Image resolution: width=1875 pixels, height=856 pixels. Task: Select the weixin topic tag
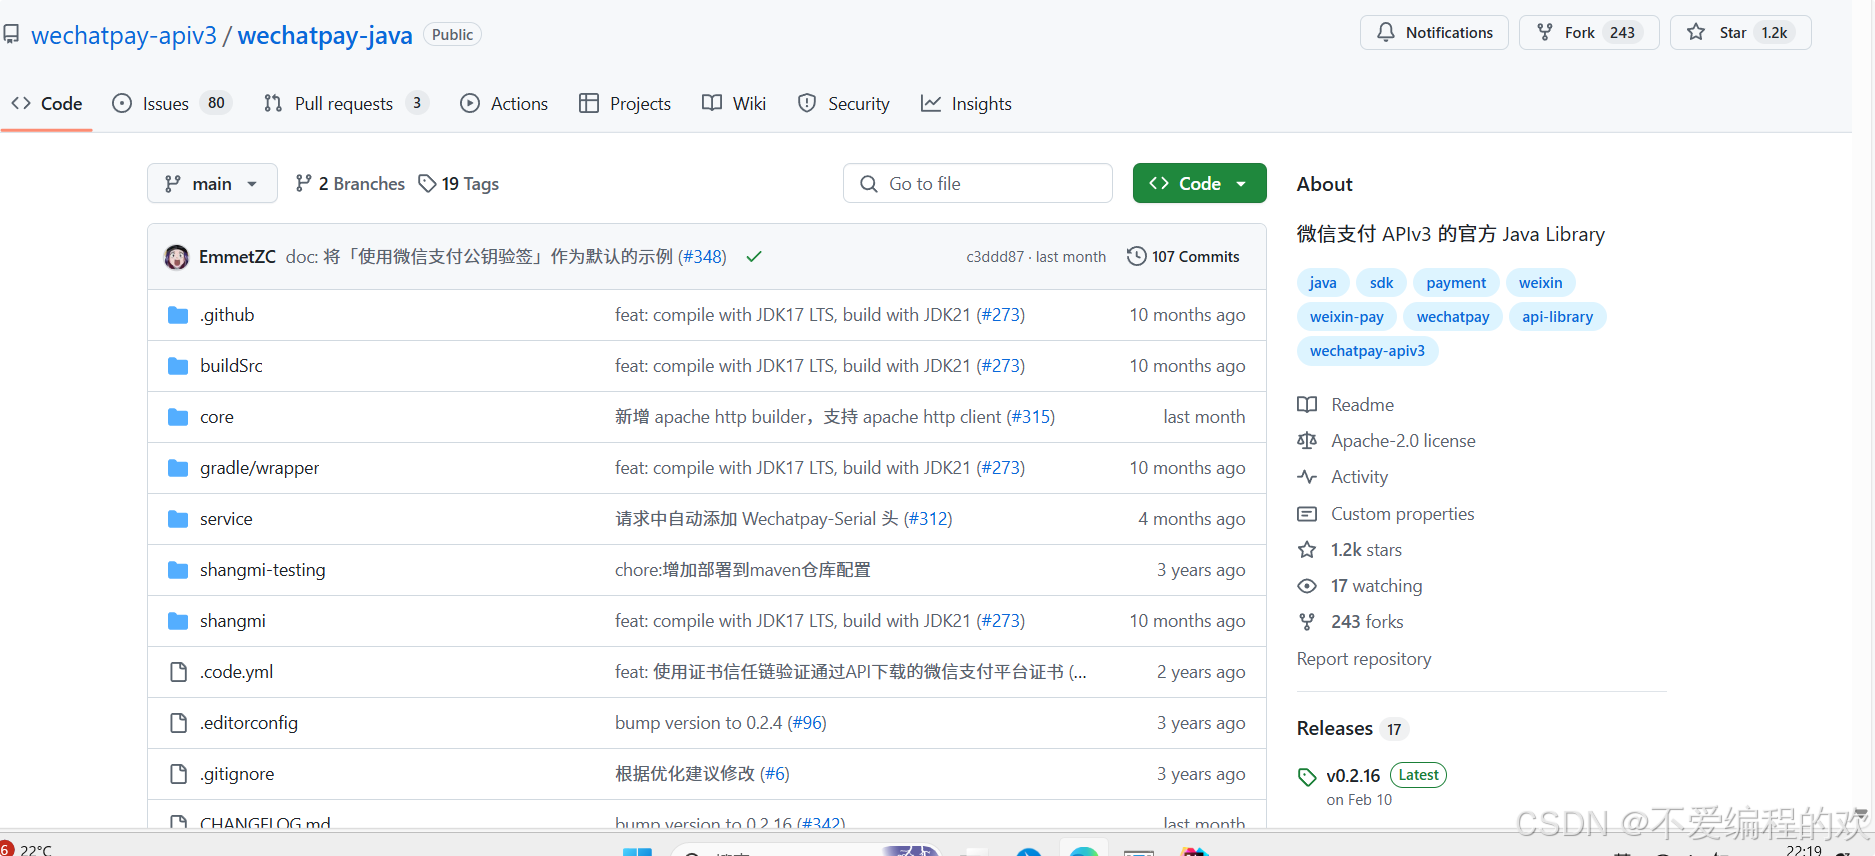(x=1540, y=283)
